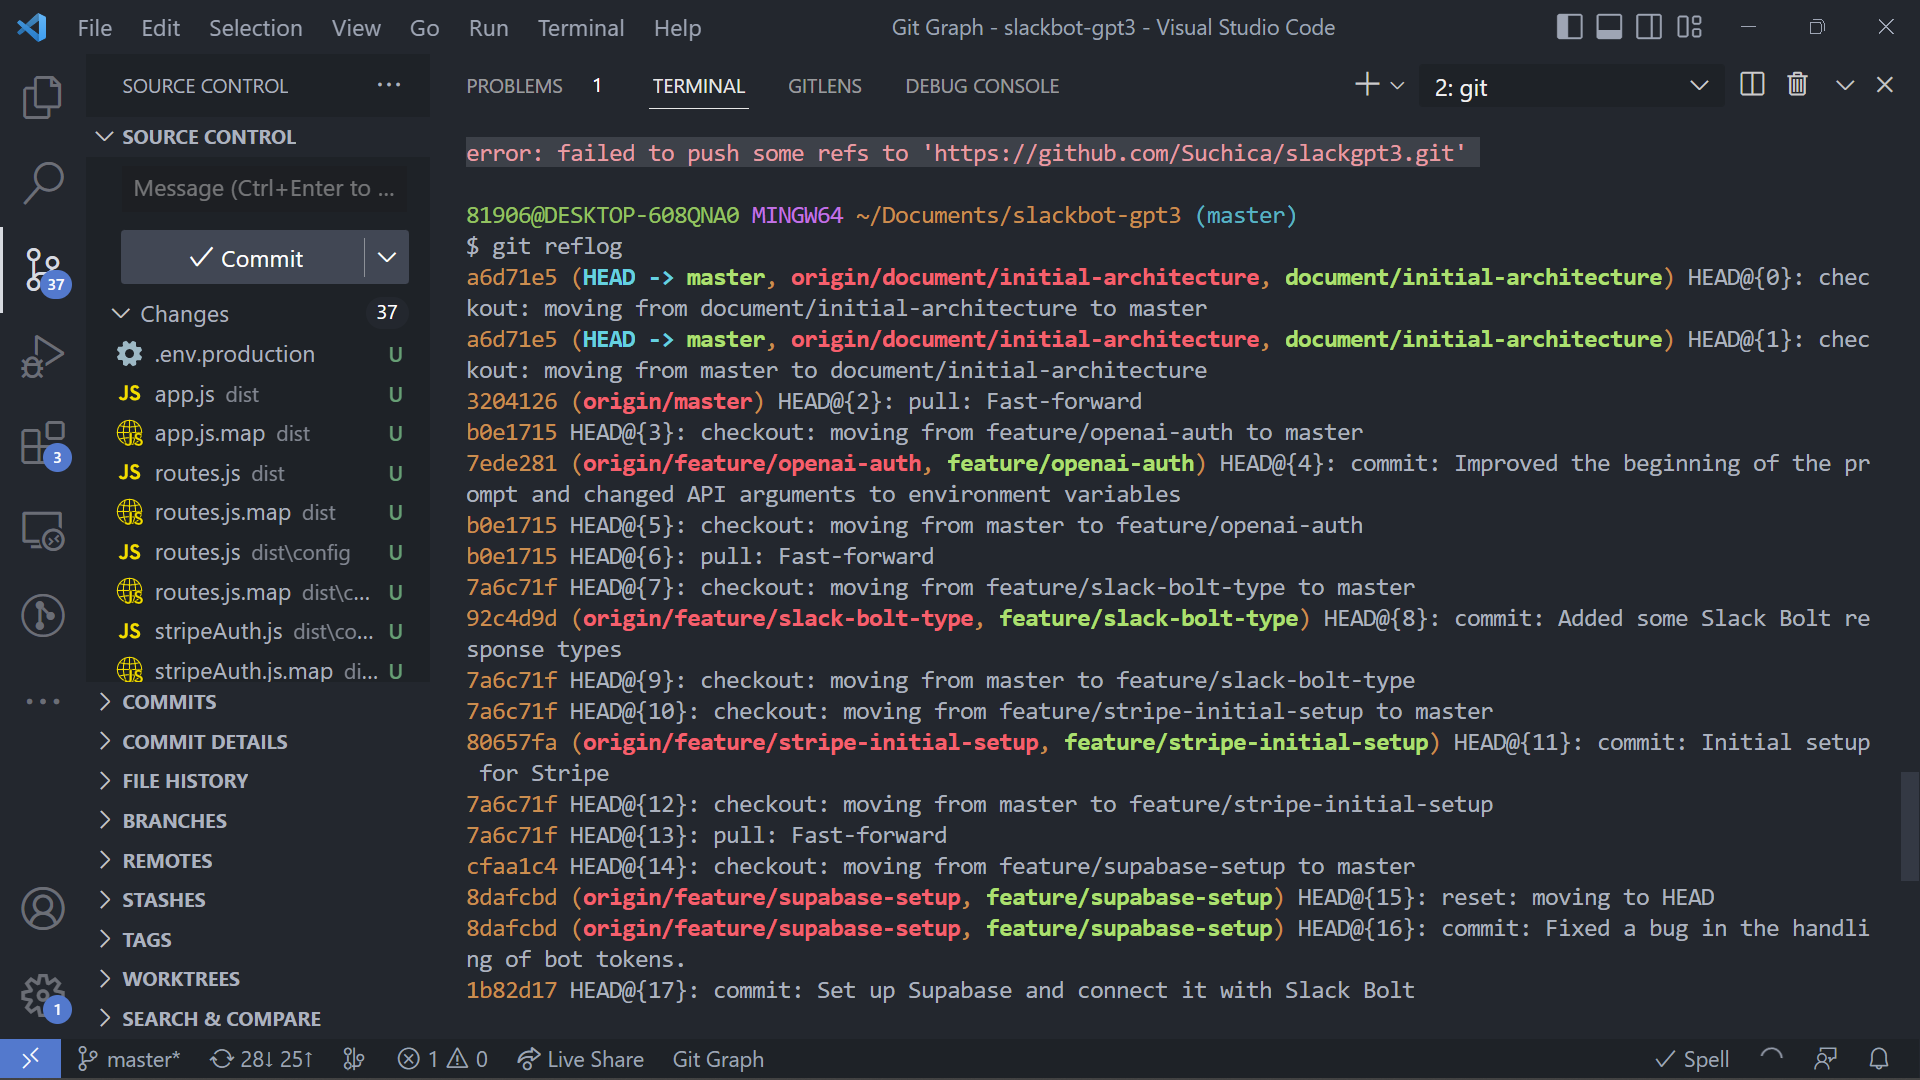The width and height of the screenshot is (1920, 1080).
Task: Open Commit button more actions dropdown
Action: 387,258
